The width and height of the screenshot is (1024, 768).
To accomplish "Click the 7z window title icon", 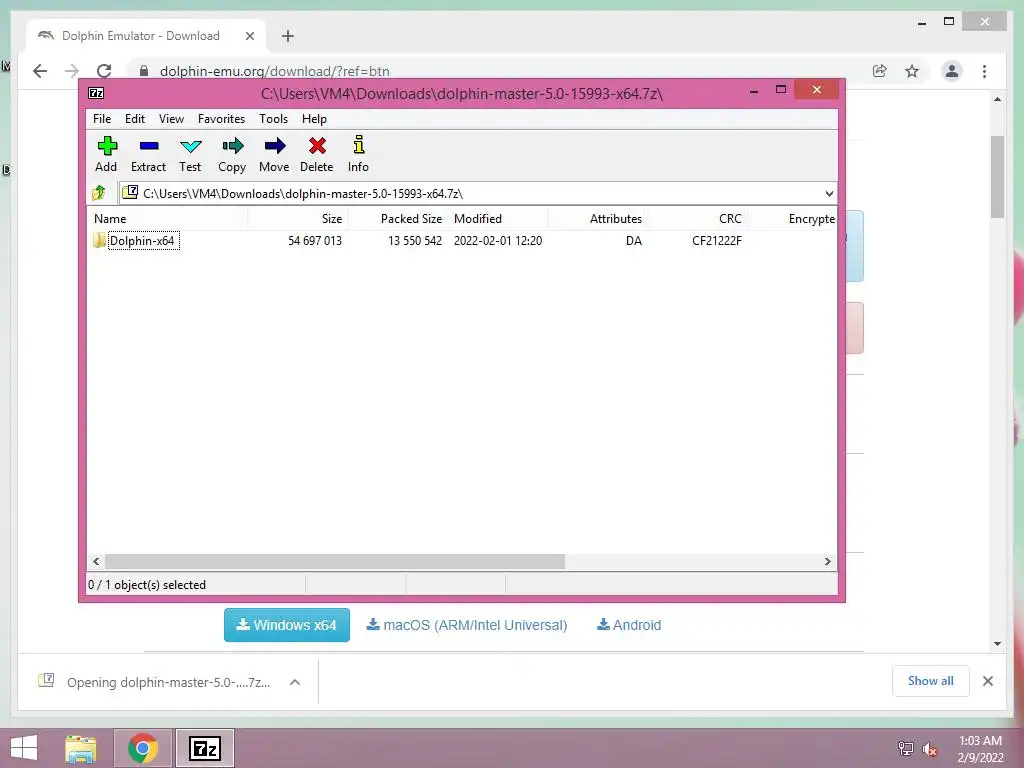I will tap(96, 93).
